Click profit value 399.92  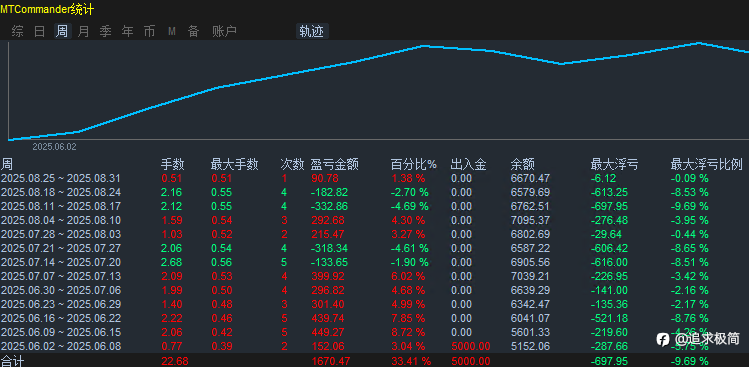point(328,276)
